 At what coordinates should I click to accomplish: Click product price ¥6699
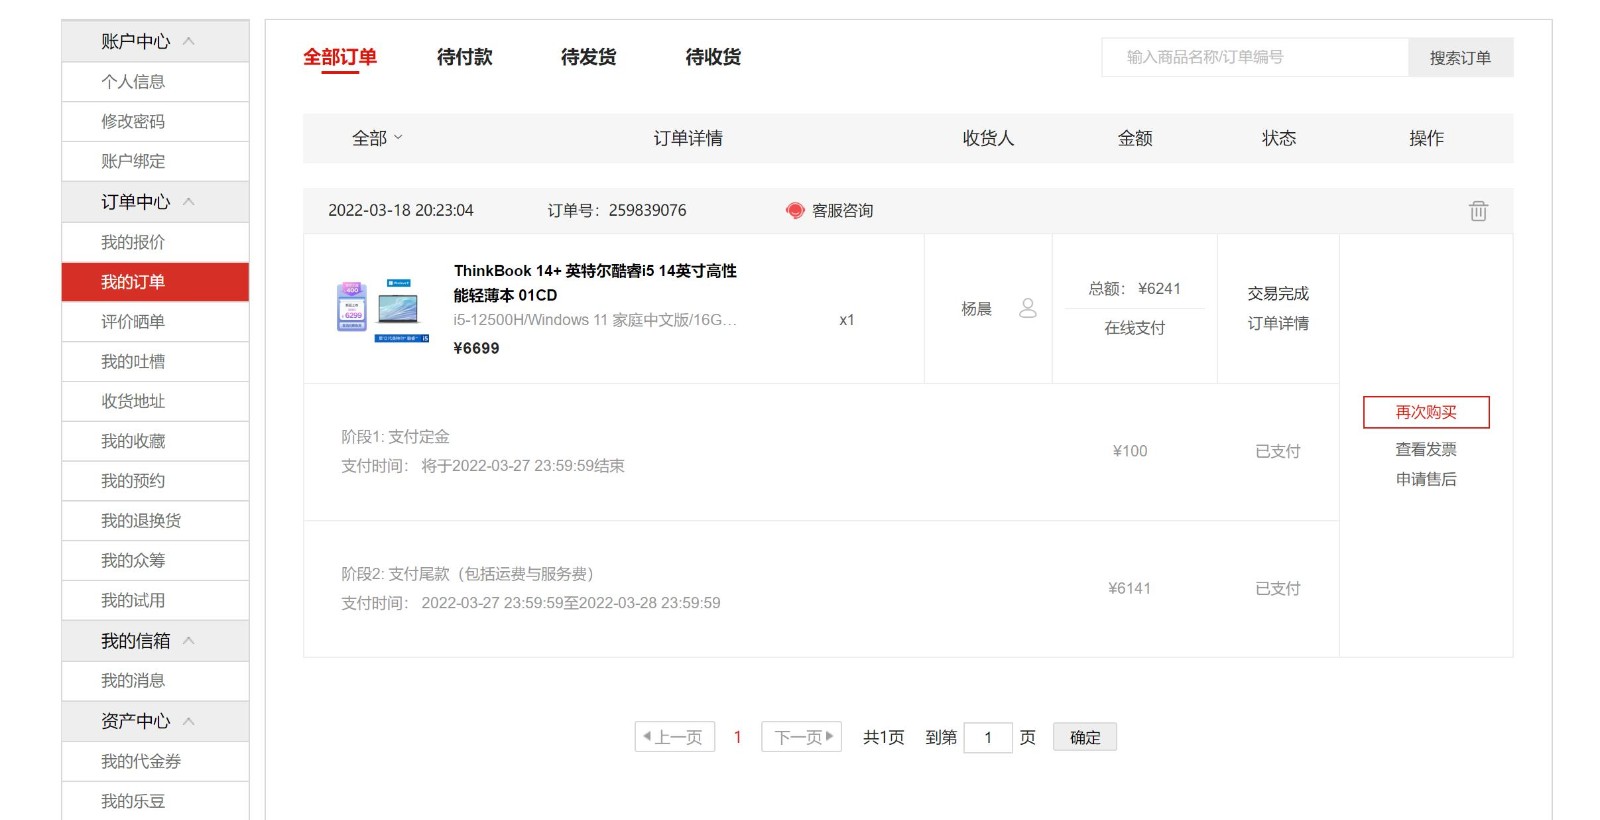pos(476,348)
